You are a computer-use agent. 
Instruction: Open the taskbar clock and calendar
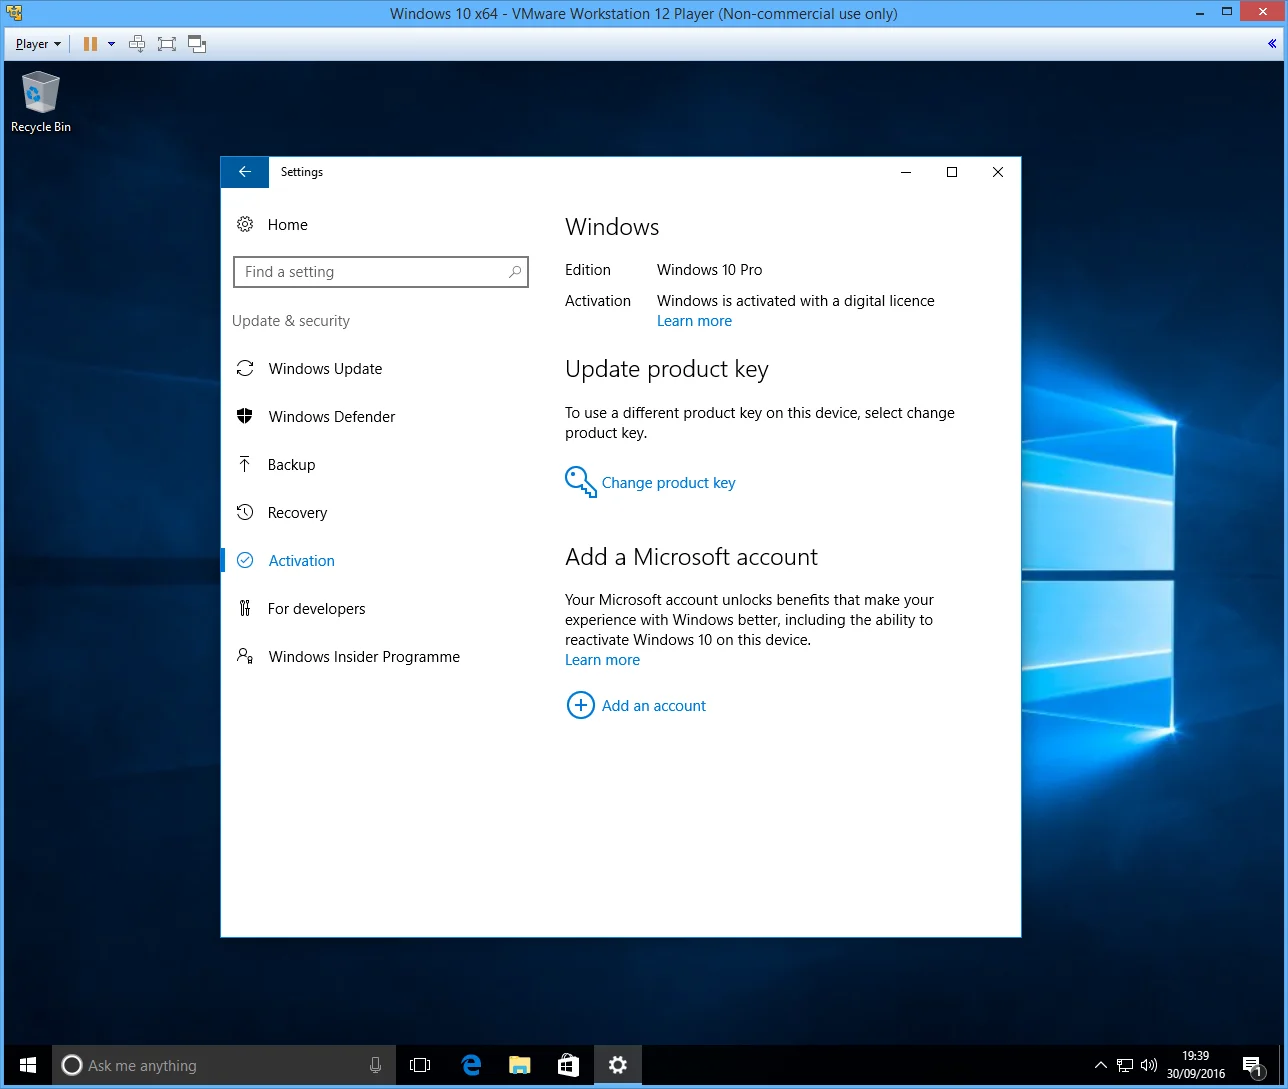1195,1066
